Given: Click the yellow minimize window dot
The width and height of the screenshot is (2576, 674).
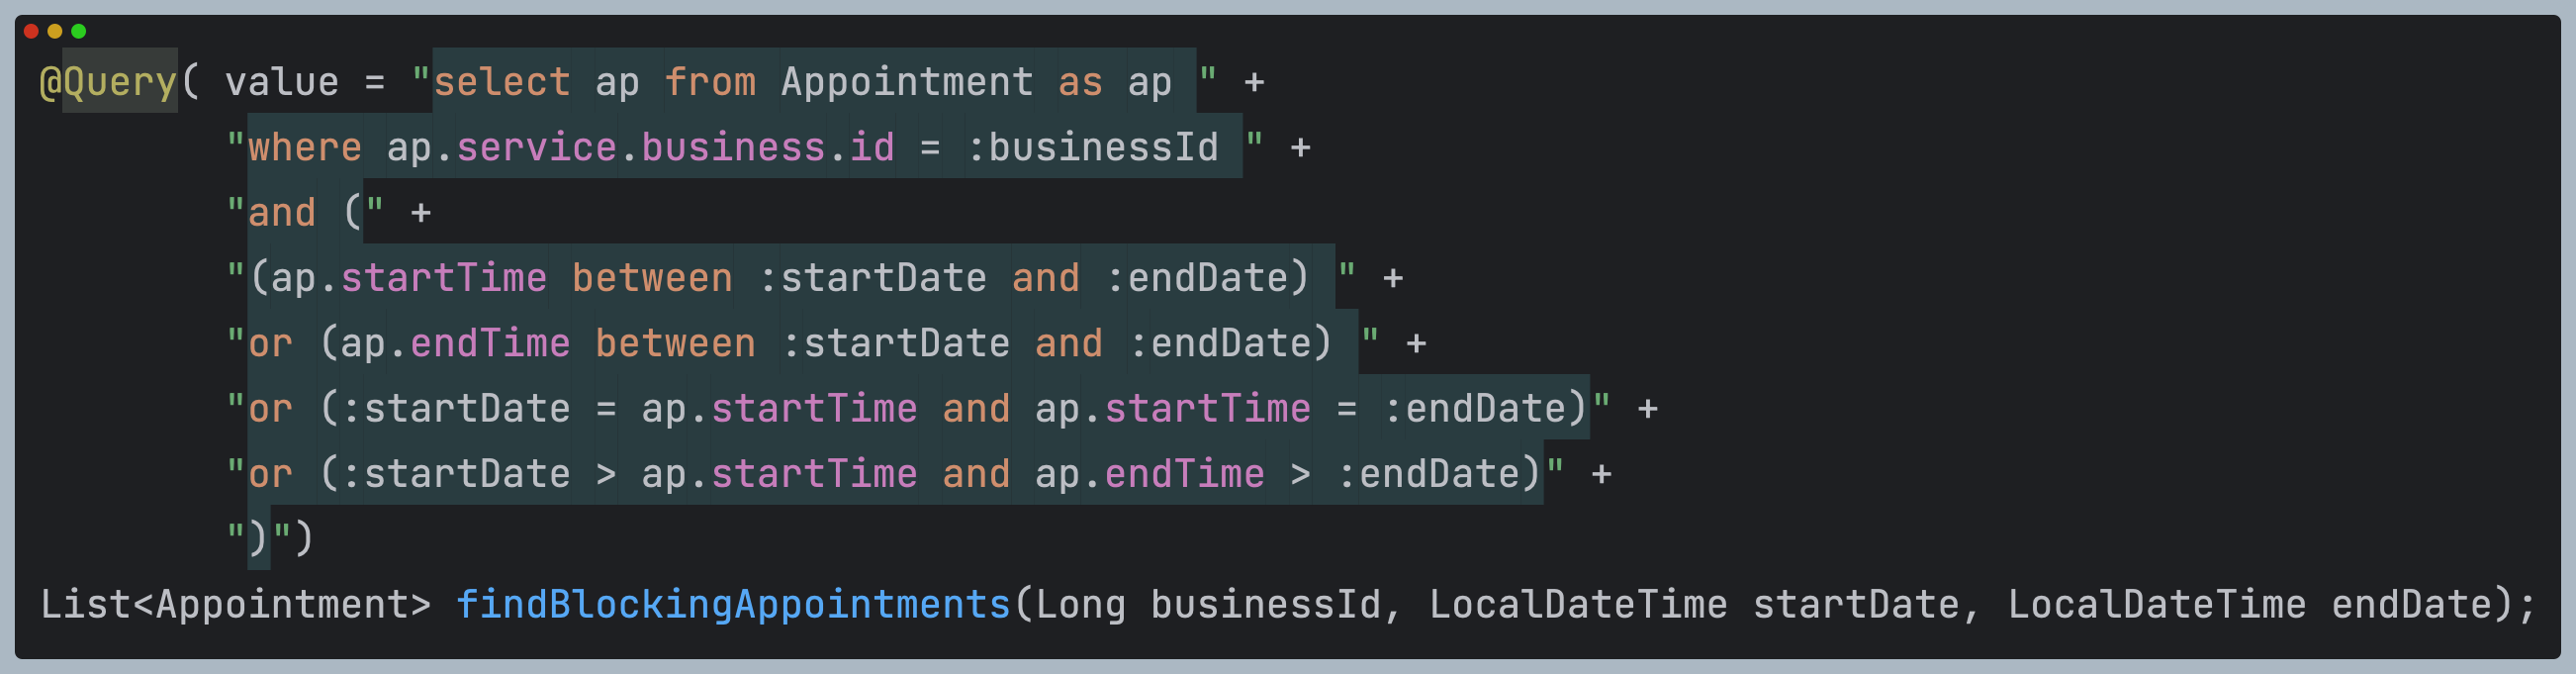Looking at the screenshot, I should 55,31.
